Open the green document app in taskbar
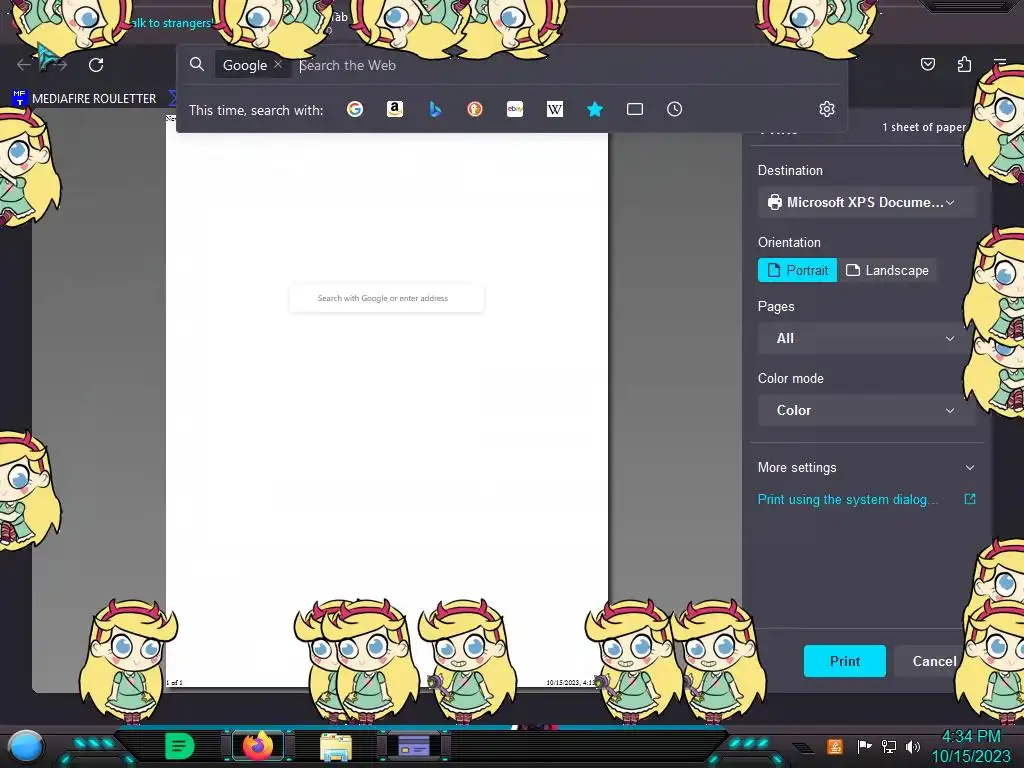Image resolution: width=1024 pixels, height=768 pixels. tap(180, 746)
